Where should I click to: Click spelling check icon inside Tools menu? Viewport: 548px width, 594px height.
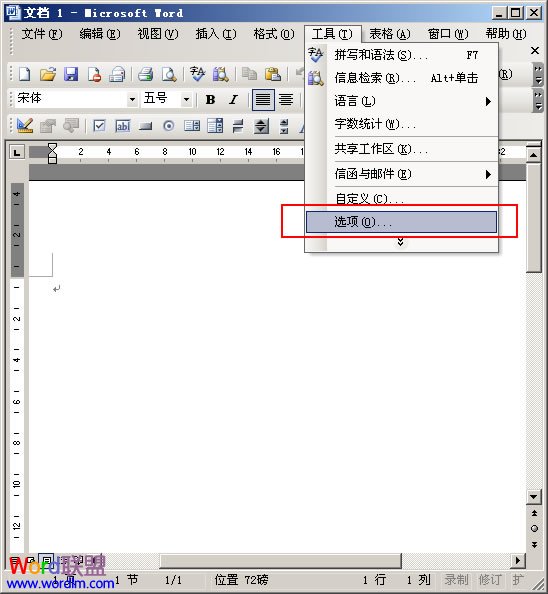pos(315,55)
